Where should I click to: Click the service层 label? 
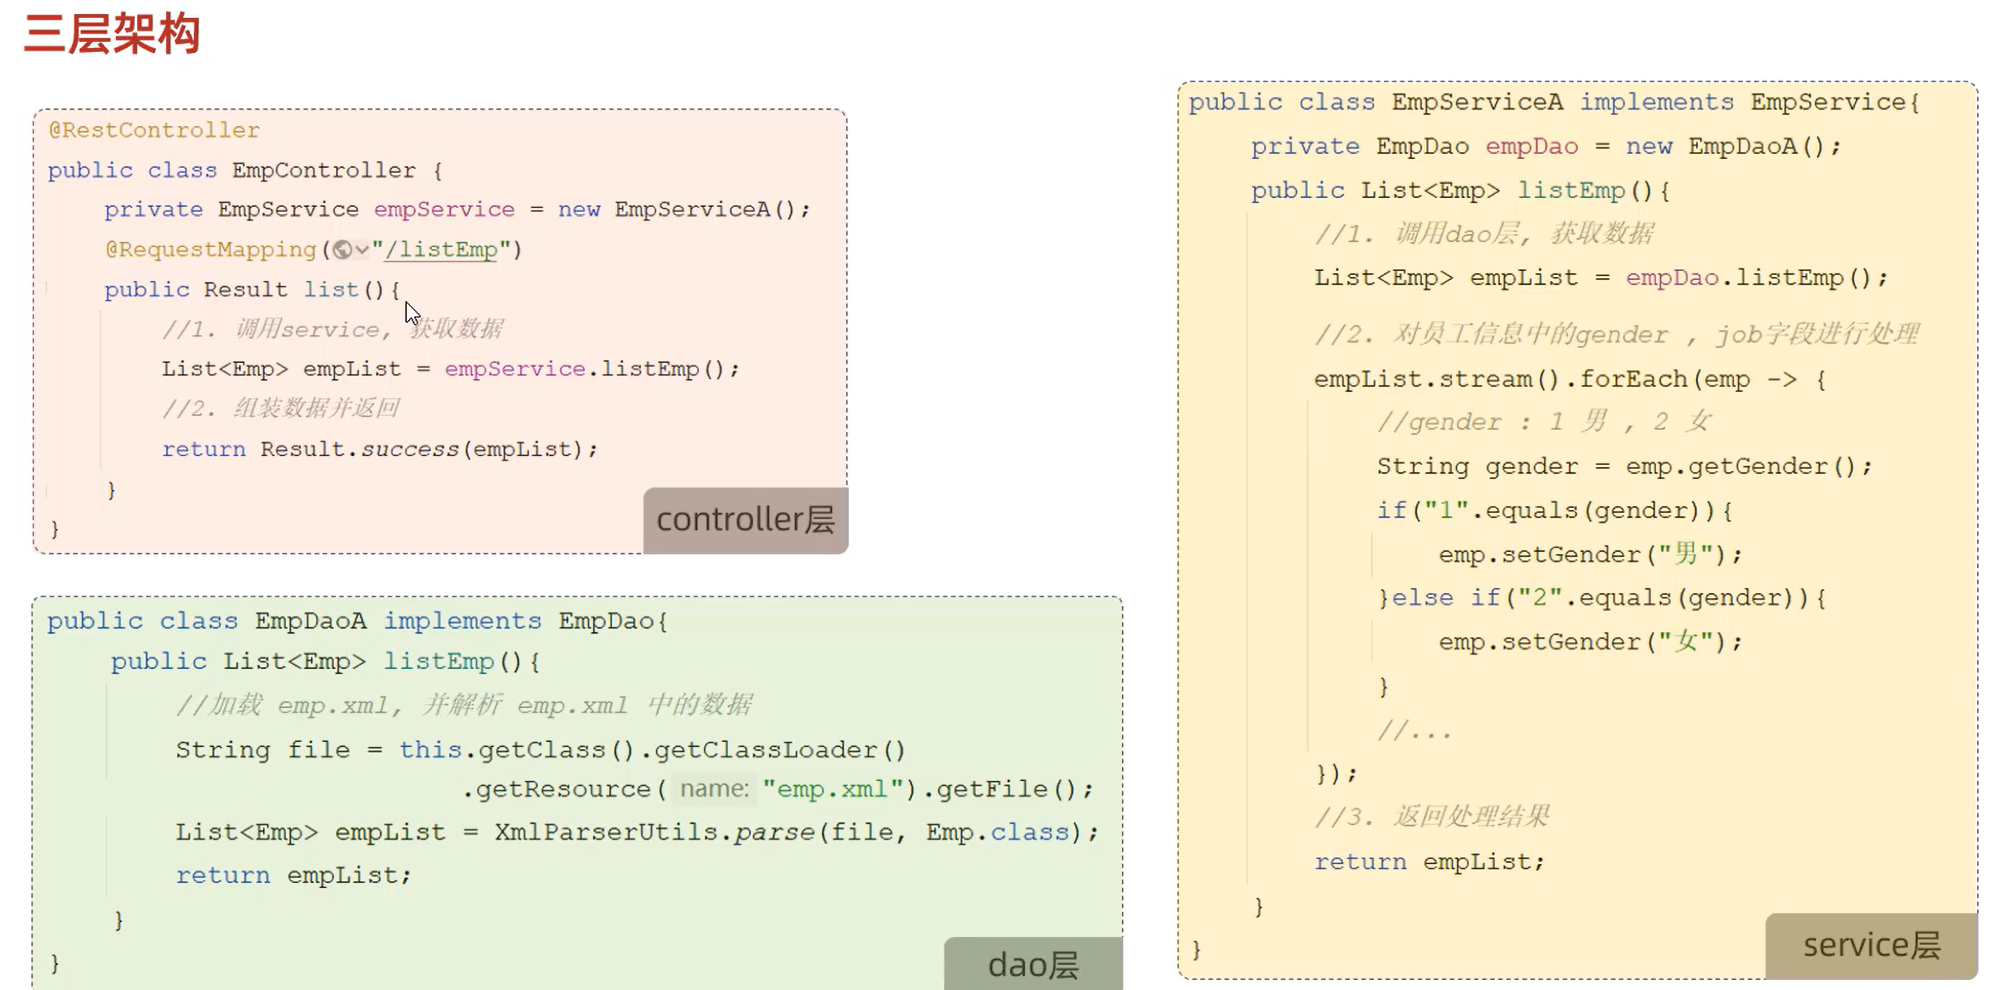pyautogui.click(x=1871, y=945)
